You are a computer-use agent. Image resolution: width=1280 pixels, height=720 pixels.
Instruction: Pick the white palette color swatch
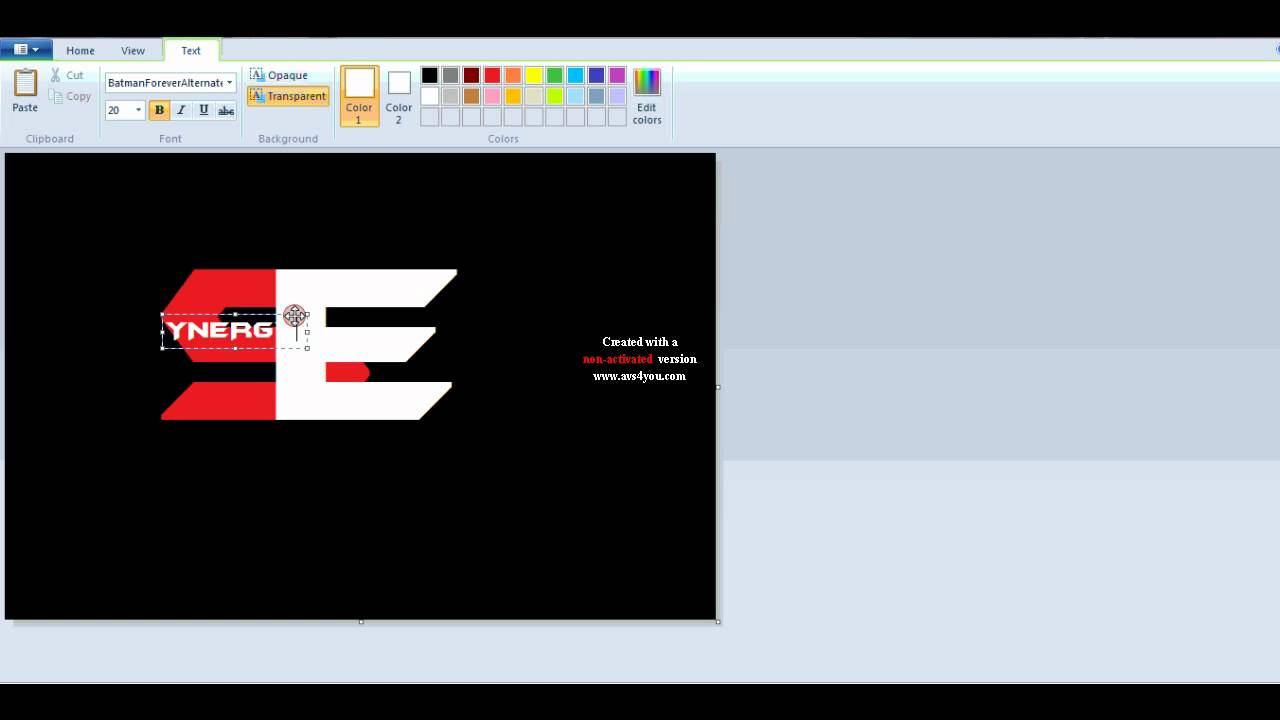[x=430, y=96]
